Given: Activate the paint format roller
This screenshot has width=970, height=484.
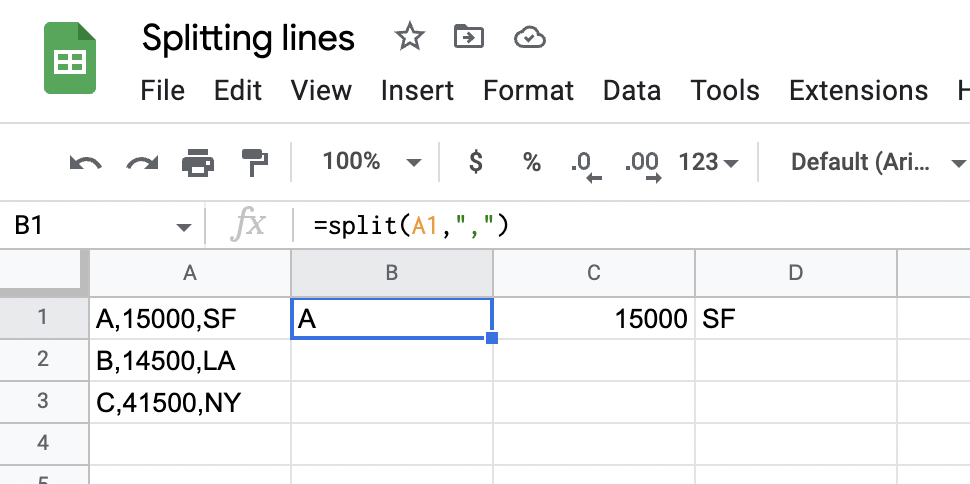Looking at the screenshot, I should 254,163.
